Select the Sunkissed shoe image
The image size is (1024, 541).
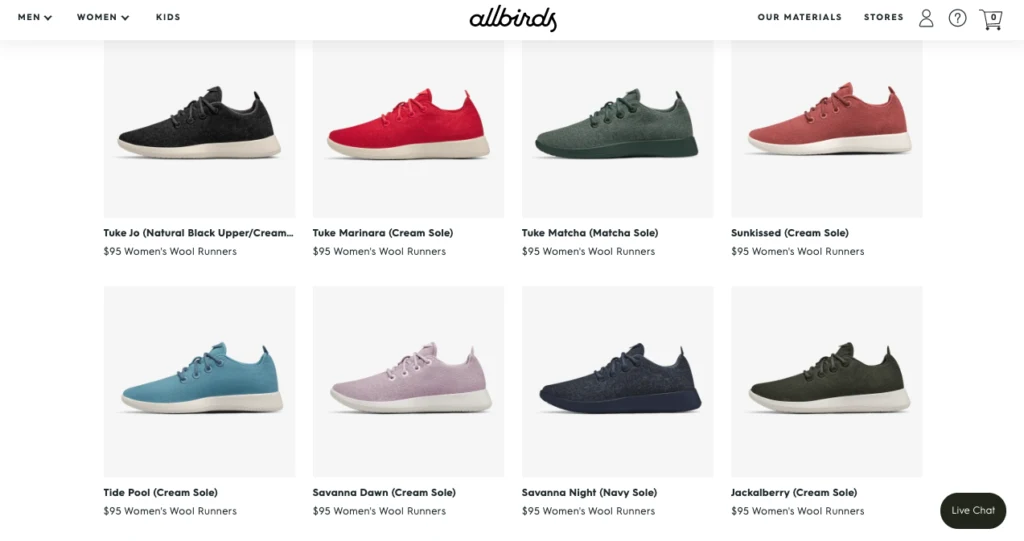pyautogui.click(x=827, y=129)
